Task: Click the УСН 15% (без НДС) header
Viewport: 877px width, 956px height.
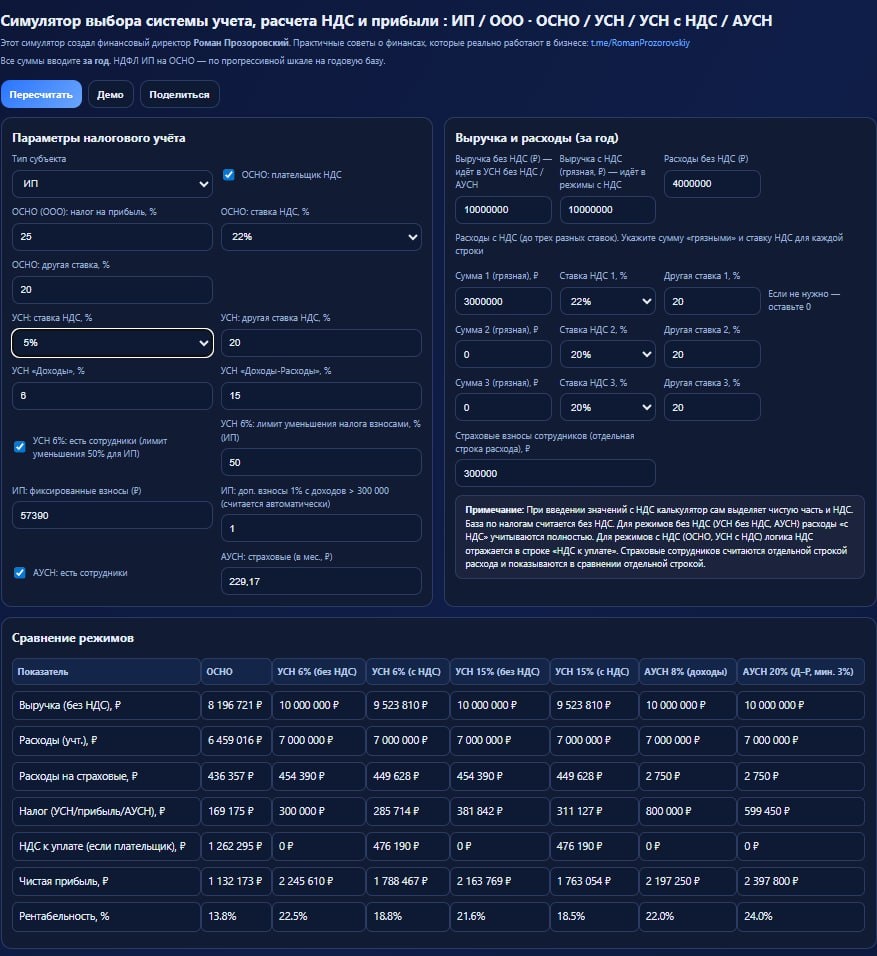Action: [499, 671]
